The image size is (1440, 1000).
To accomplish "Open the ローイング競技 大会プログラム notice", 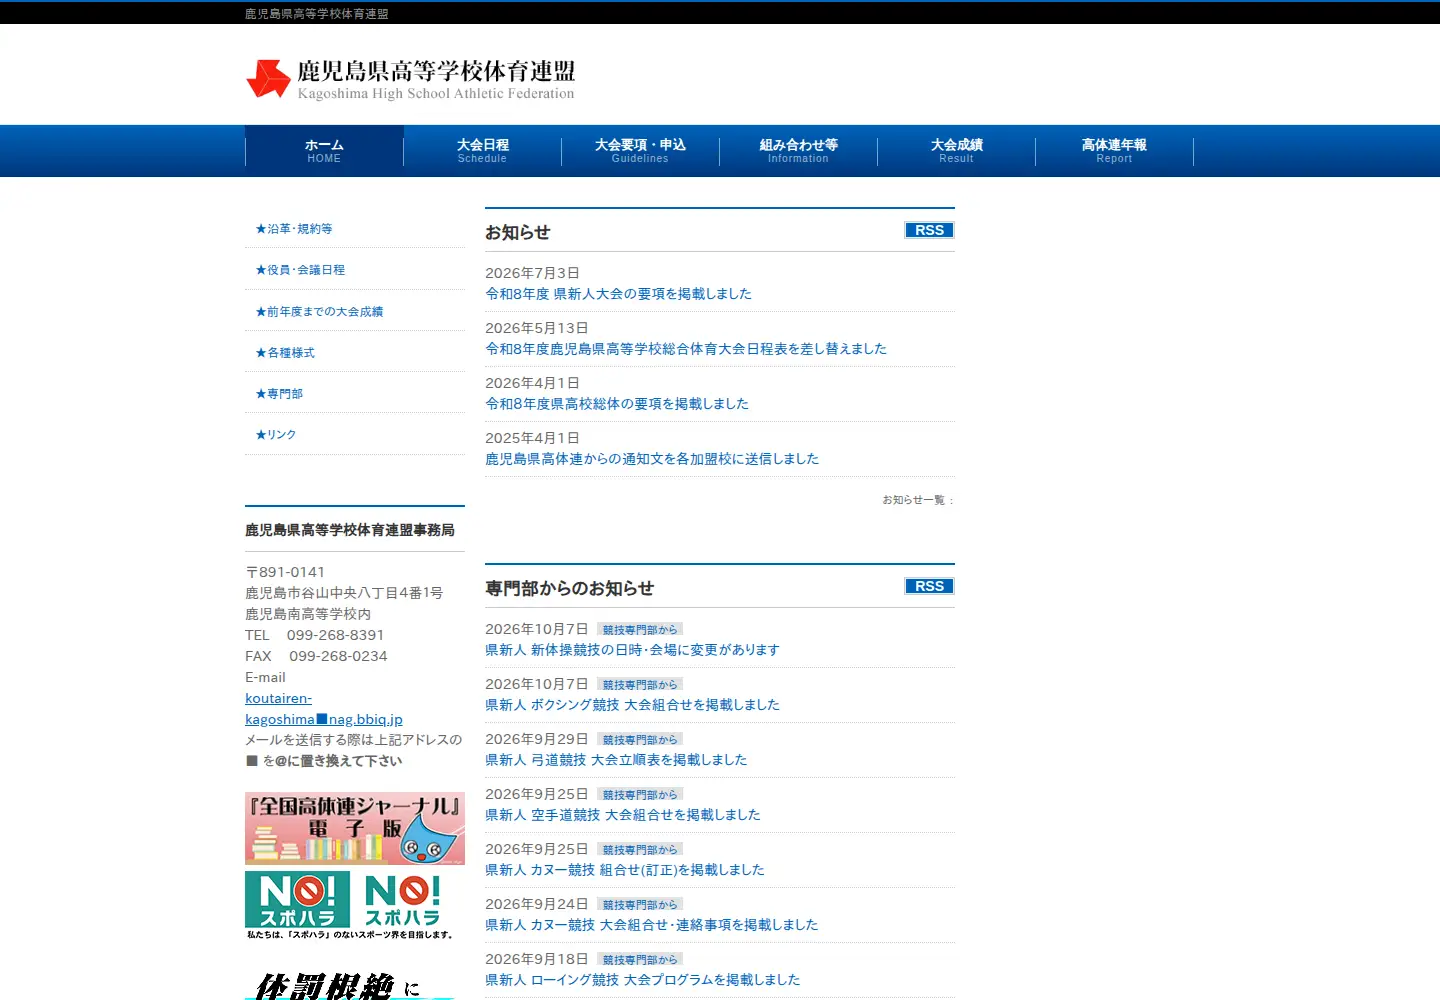I will [643, 980].
